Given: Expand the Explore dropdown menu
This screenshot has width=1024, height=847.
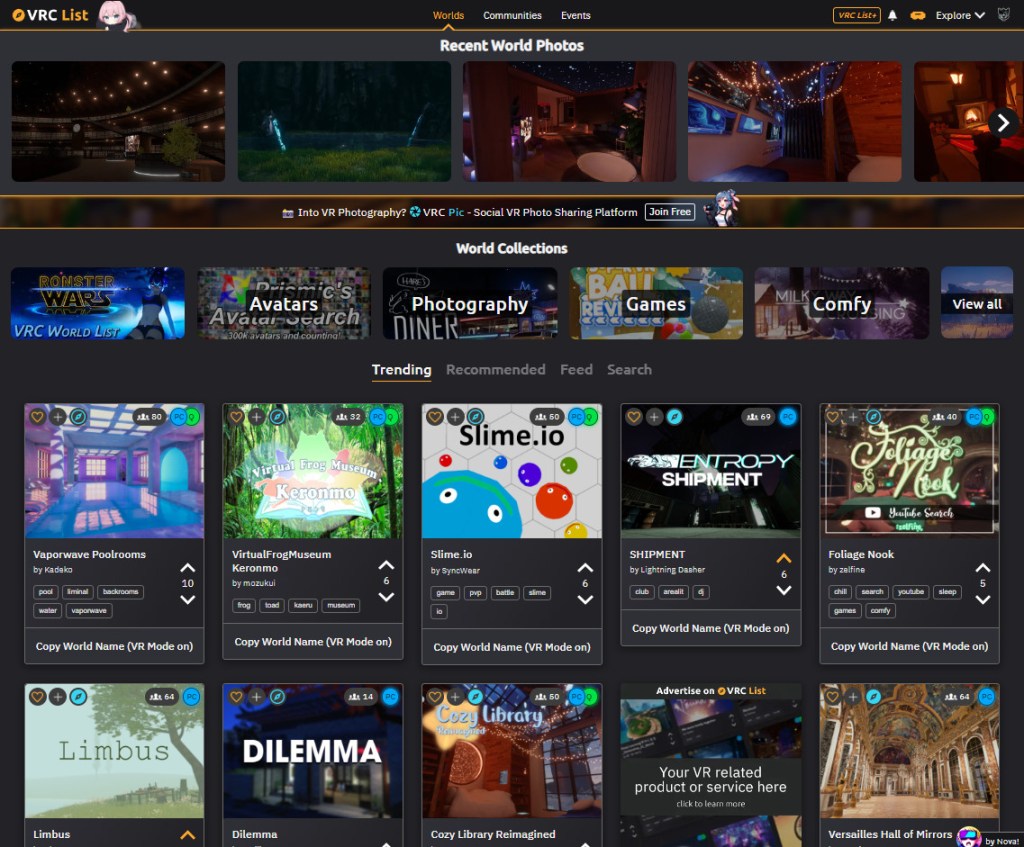Looking at the screenshot, I should click(960, 16).
